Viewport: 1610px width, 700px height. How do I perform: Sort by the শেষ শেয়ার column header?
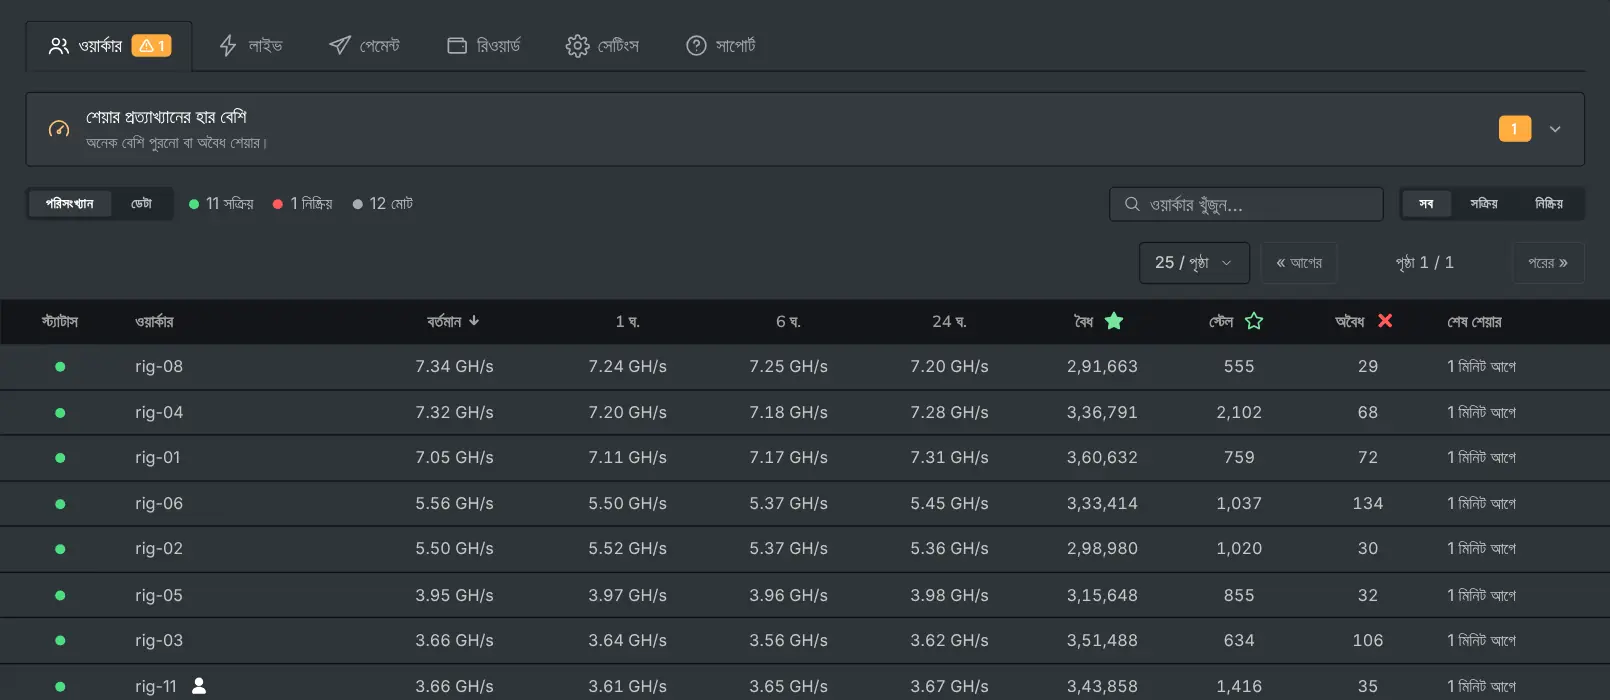pyautogui.click(x=1474, y=322)
